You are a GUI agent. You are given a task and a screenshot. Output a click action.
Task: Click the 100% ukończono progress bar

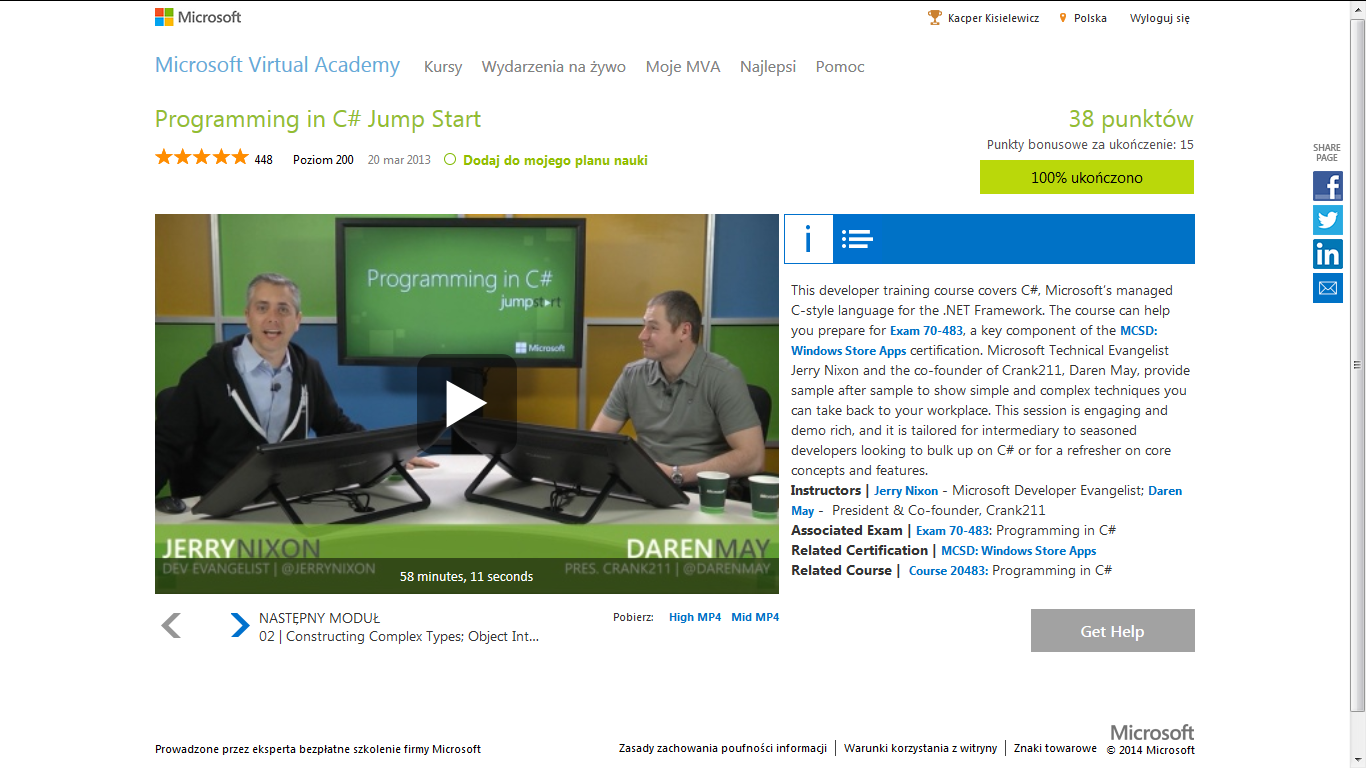click(x=1086, y=178)
